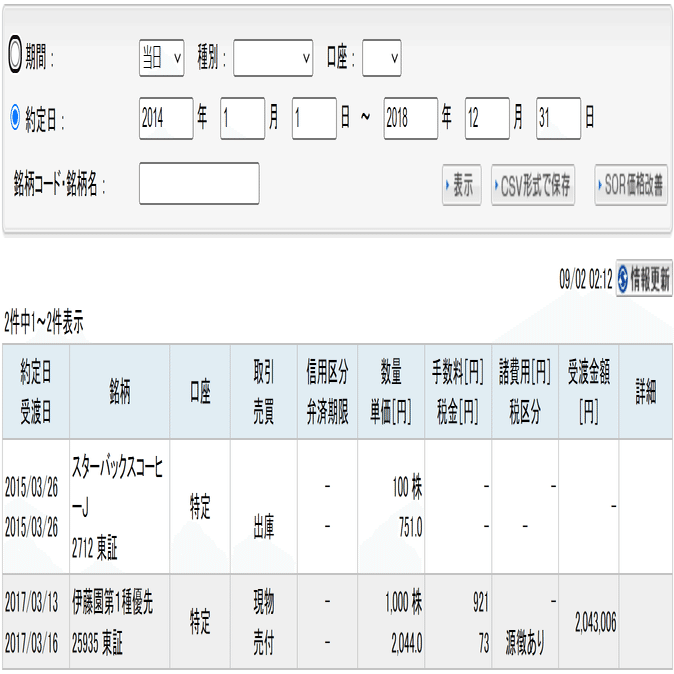This screenshot has width=674, height=674.
Task: Click the 手数料[円] 税金[円] column header
Action: tap(458, 392)
